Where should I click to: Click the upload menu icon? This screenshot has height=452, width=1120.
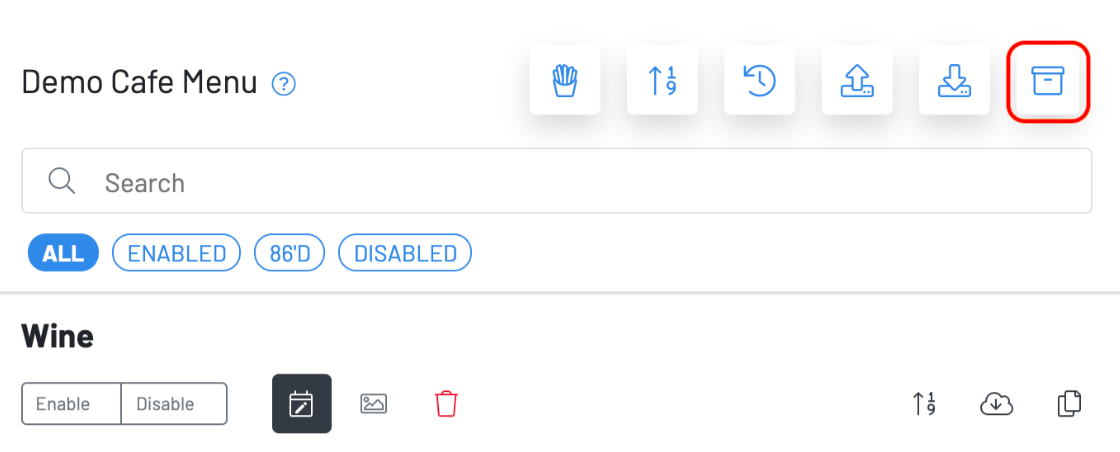click(x=857, y=80)
